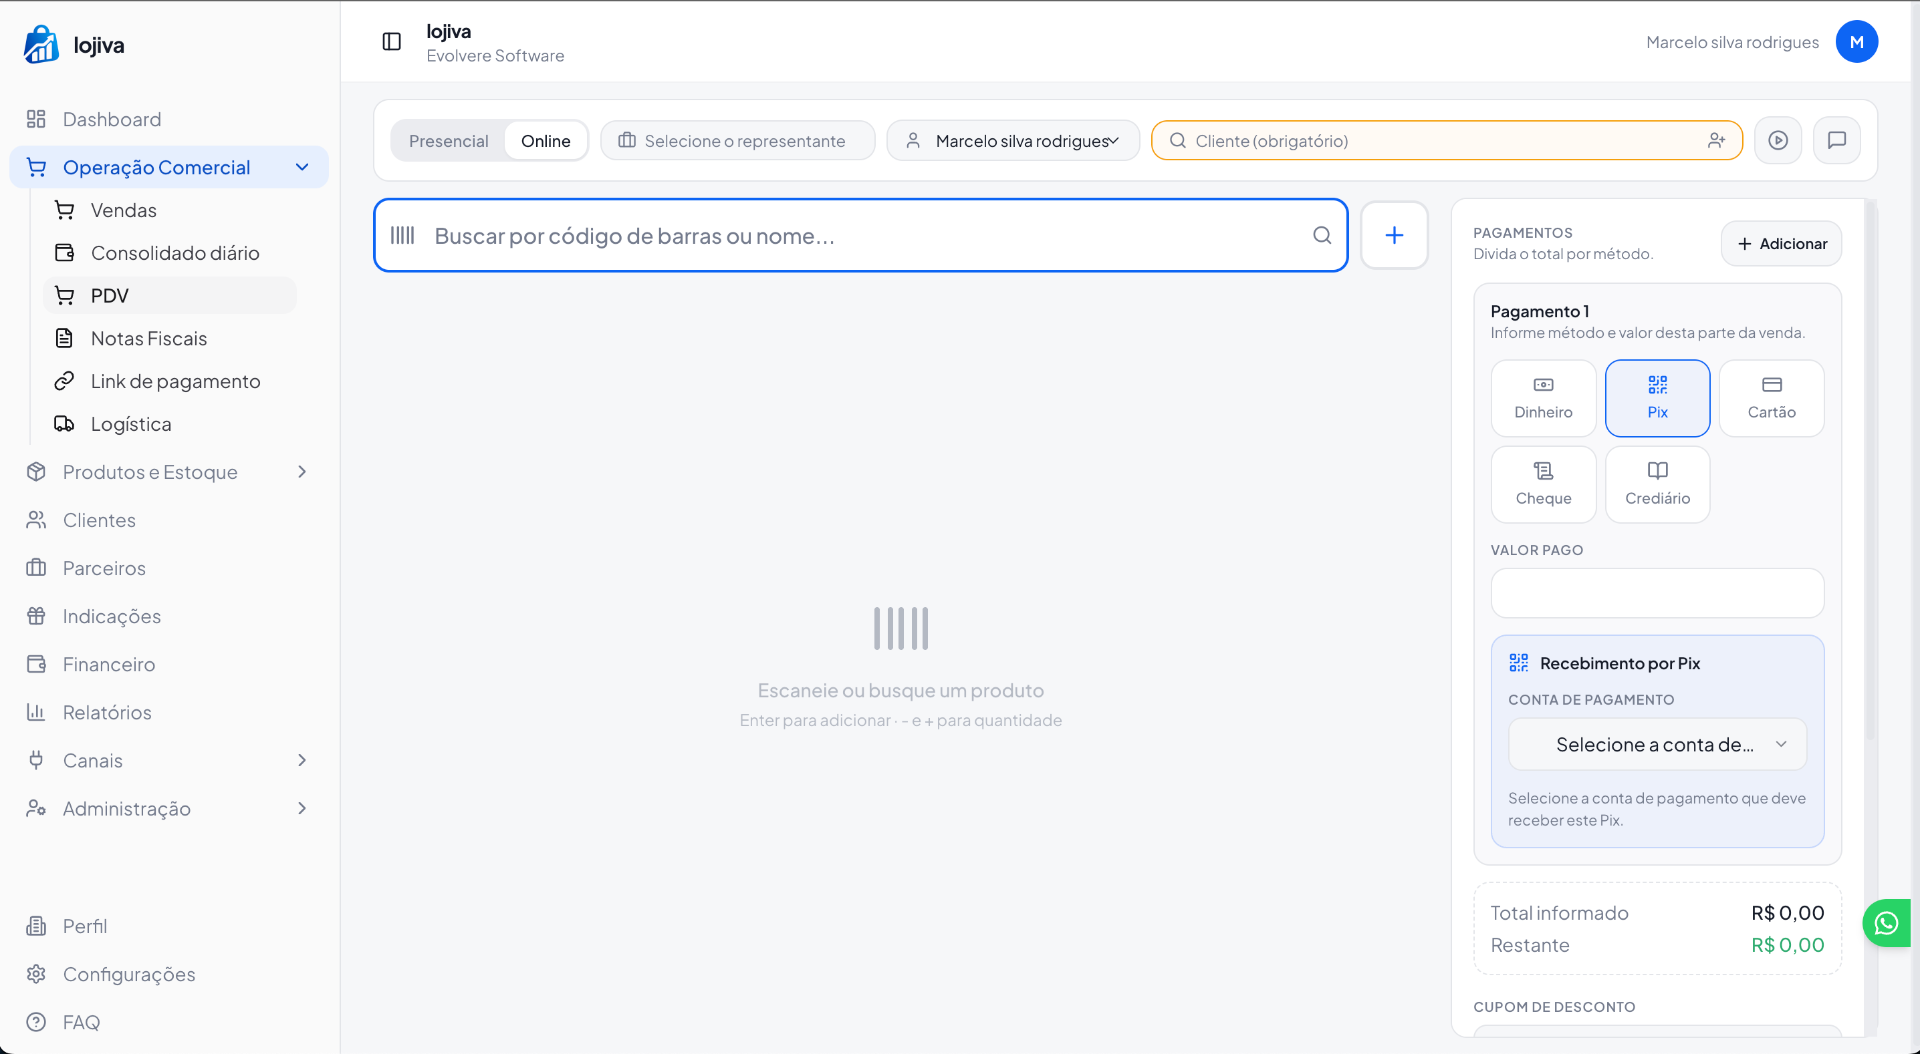Switch to Online sale mode
The image size is (1920, 1054).
tap(545, 141)
